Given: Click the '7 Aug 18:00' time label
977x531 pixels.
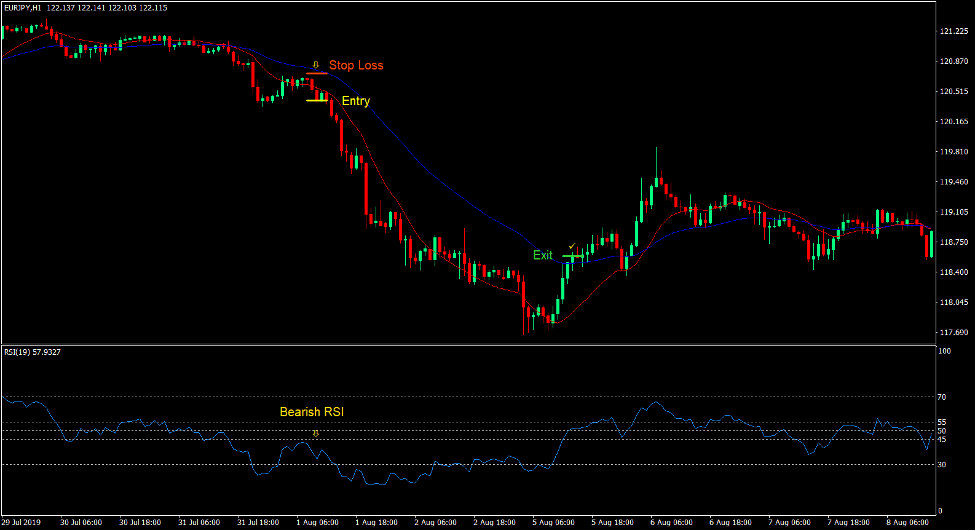Looking at the screenshot, I should (x=849, y=522).
